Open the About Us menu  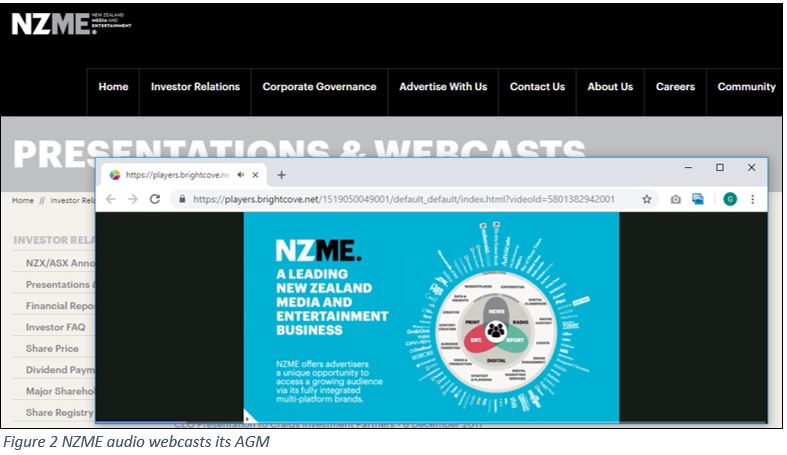pyautogui.click(x=610, y=87)
